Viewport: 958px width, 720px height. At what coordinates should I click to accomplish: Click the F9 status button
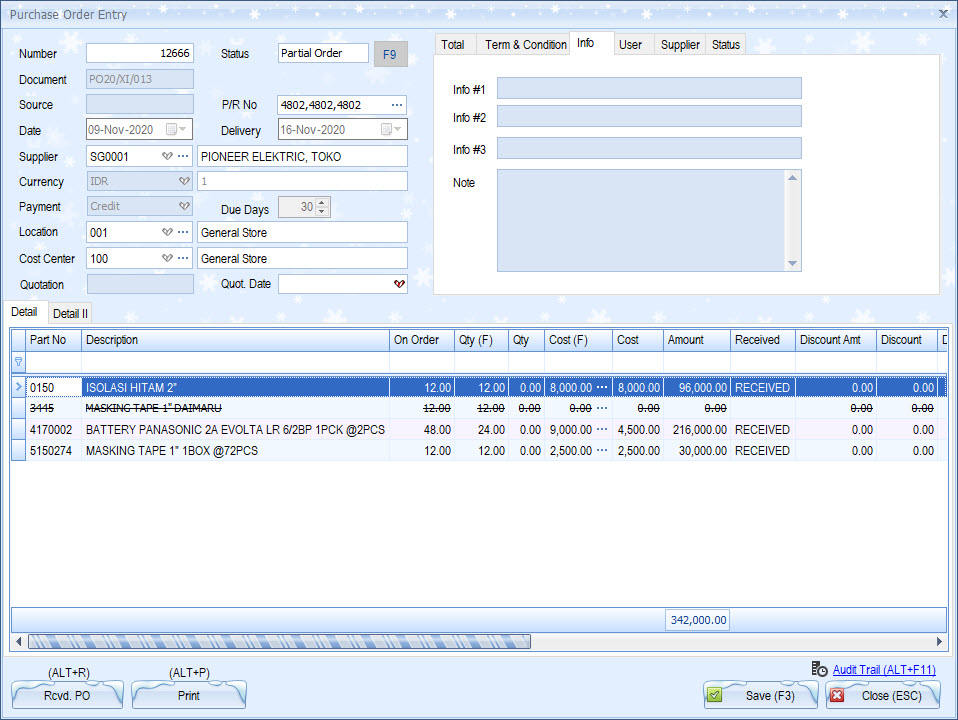click(x=390, y=54)
